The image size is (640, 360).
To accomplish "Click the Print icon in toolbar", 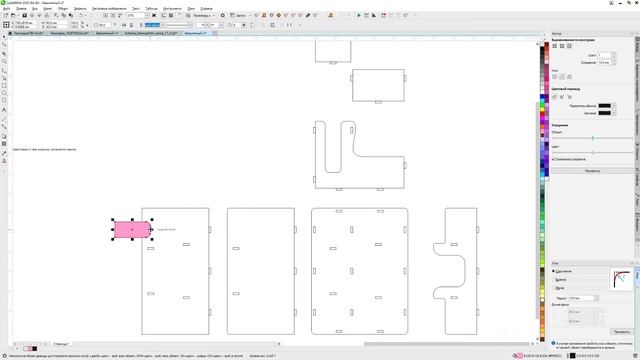I will pyautogui.click(x=47, y=16).
